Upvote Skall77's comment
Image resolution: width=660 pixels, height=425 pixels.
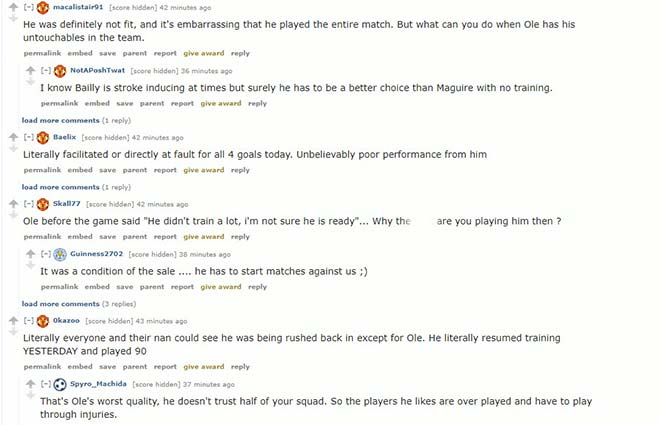pyautogui.click(x=13, y=203)
